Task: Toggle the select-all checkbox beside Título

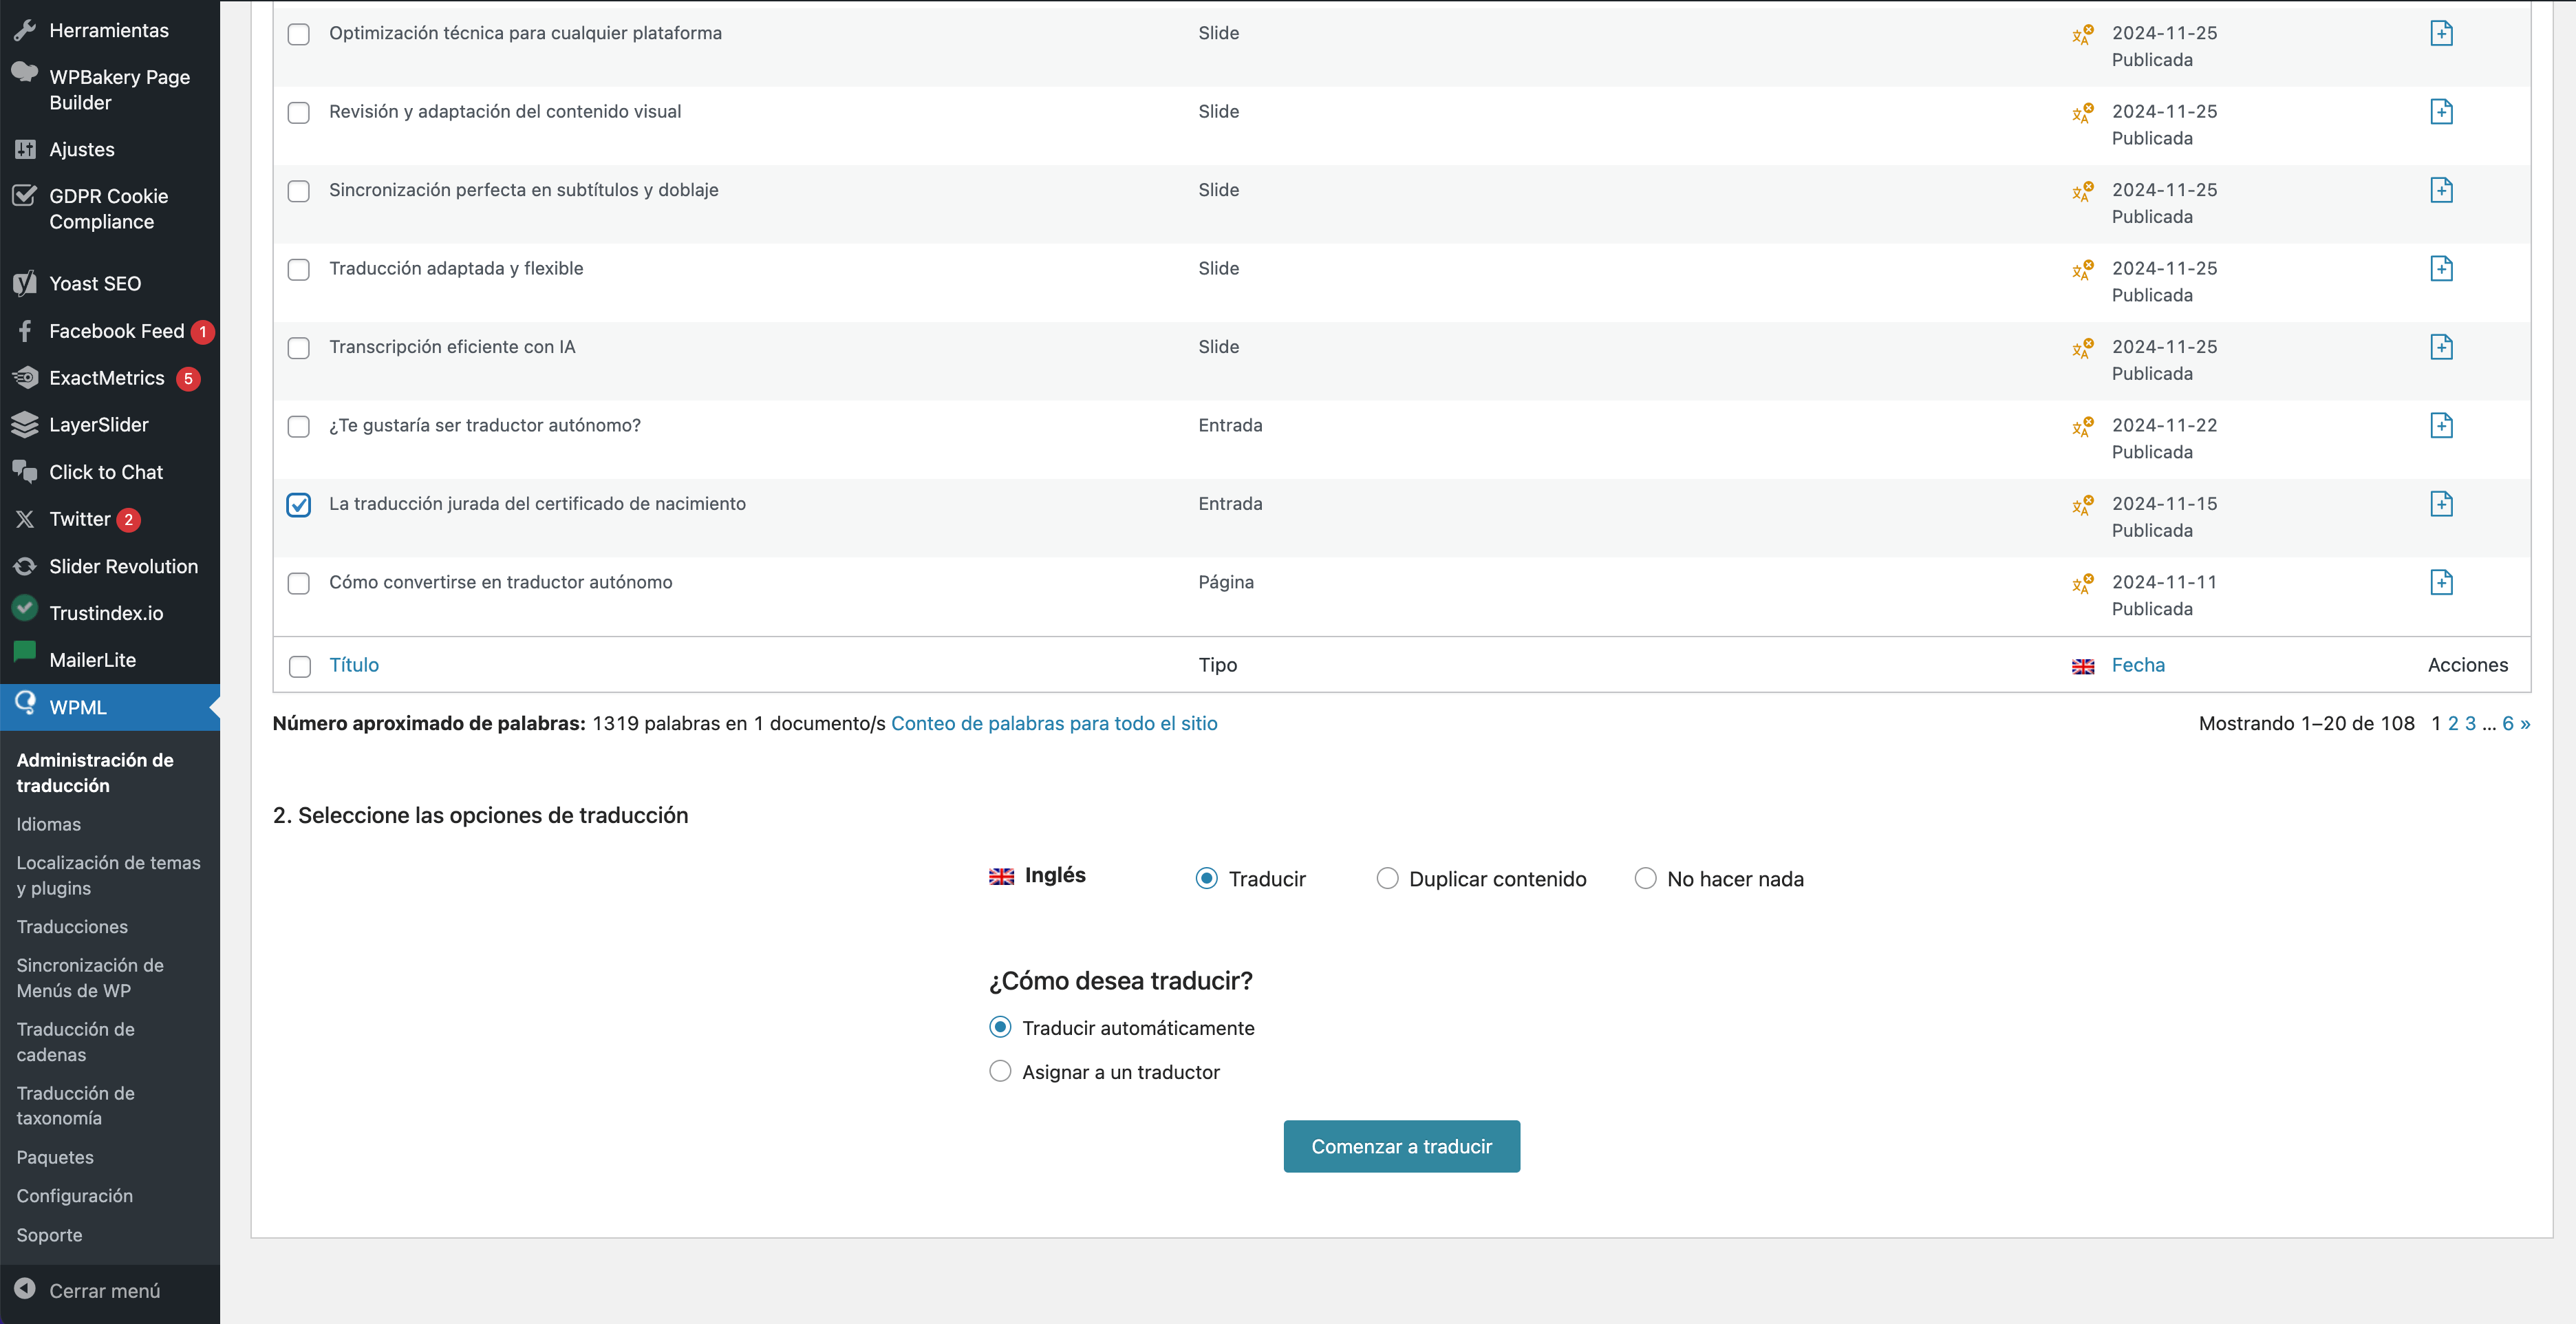Action: coord(299,666)
